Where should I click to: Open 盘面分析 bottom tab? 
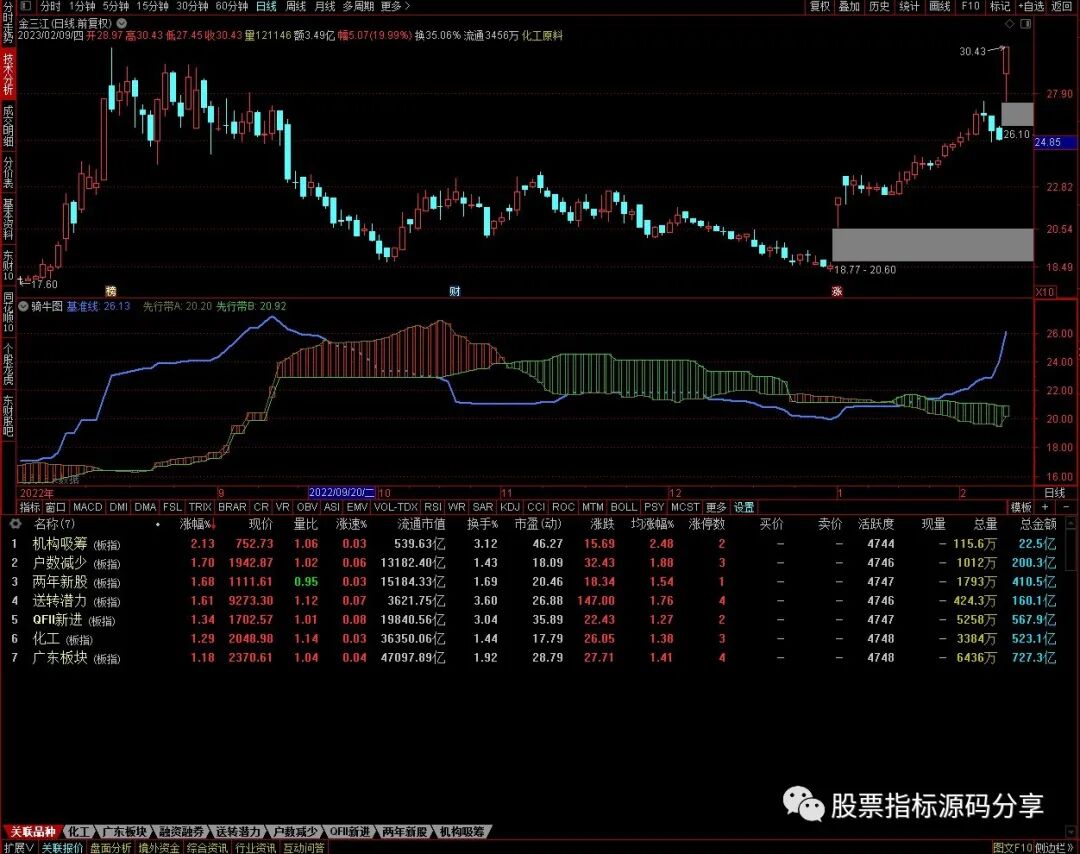110,847
